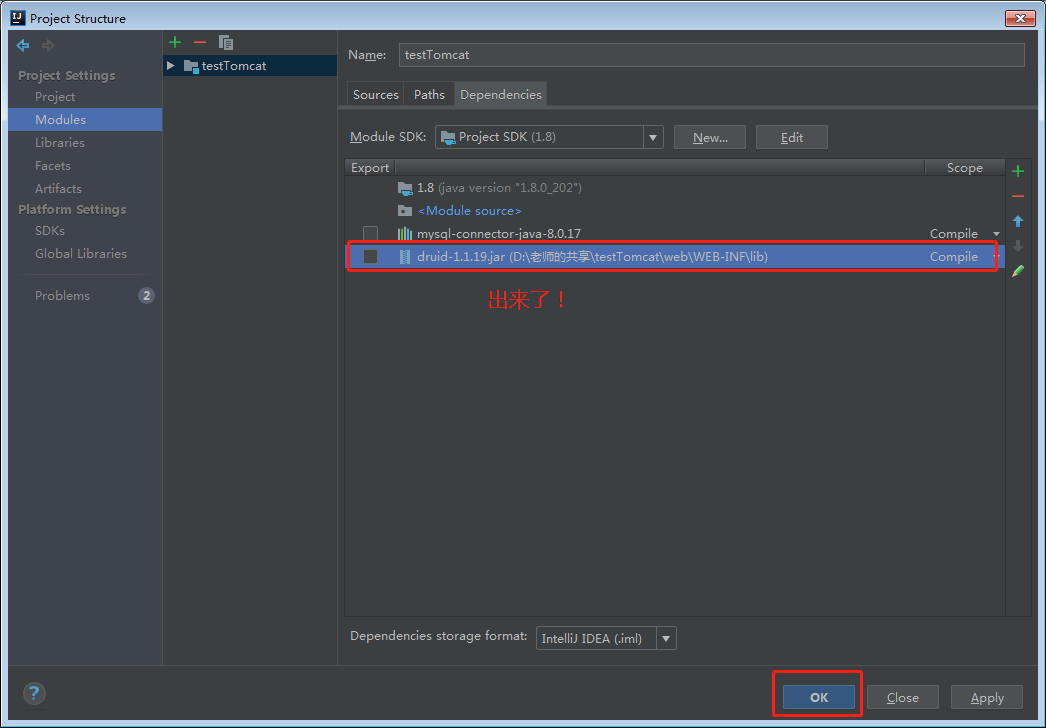Open Artifacts in the sidebar
This screenshot has width=1046, height=728.
[58, 189]
